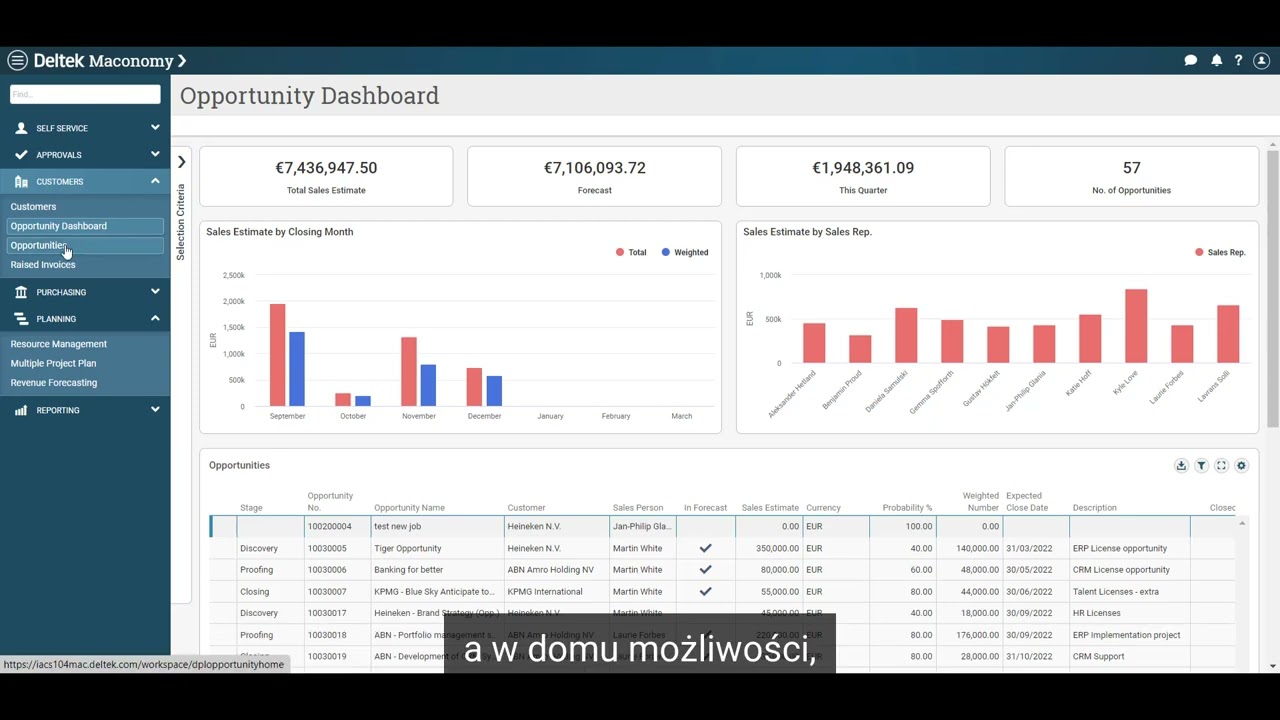The image size is (1280, 720).
Task: Click the Deltek Maconomy logo
Action: point(110,61)
